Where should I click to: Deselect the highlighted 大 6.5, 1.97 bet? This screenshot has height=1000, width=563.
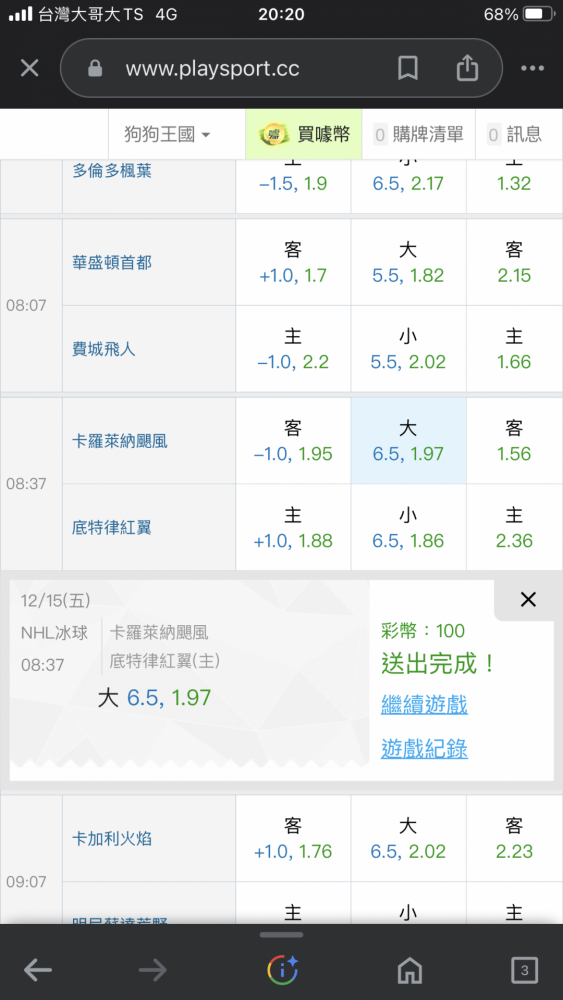coord(408,441)
